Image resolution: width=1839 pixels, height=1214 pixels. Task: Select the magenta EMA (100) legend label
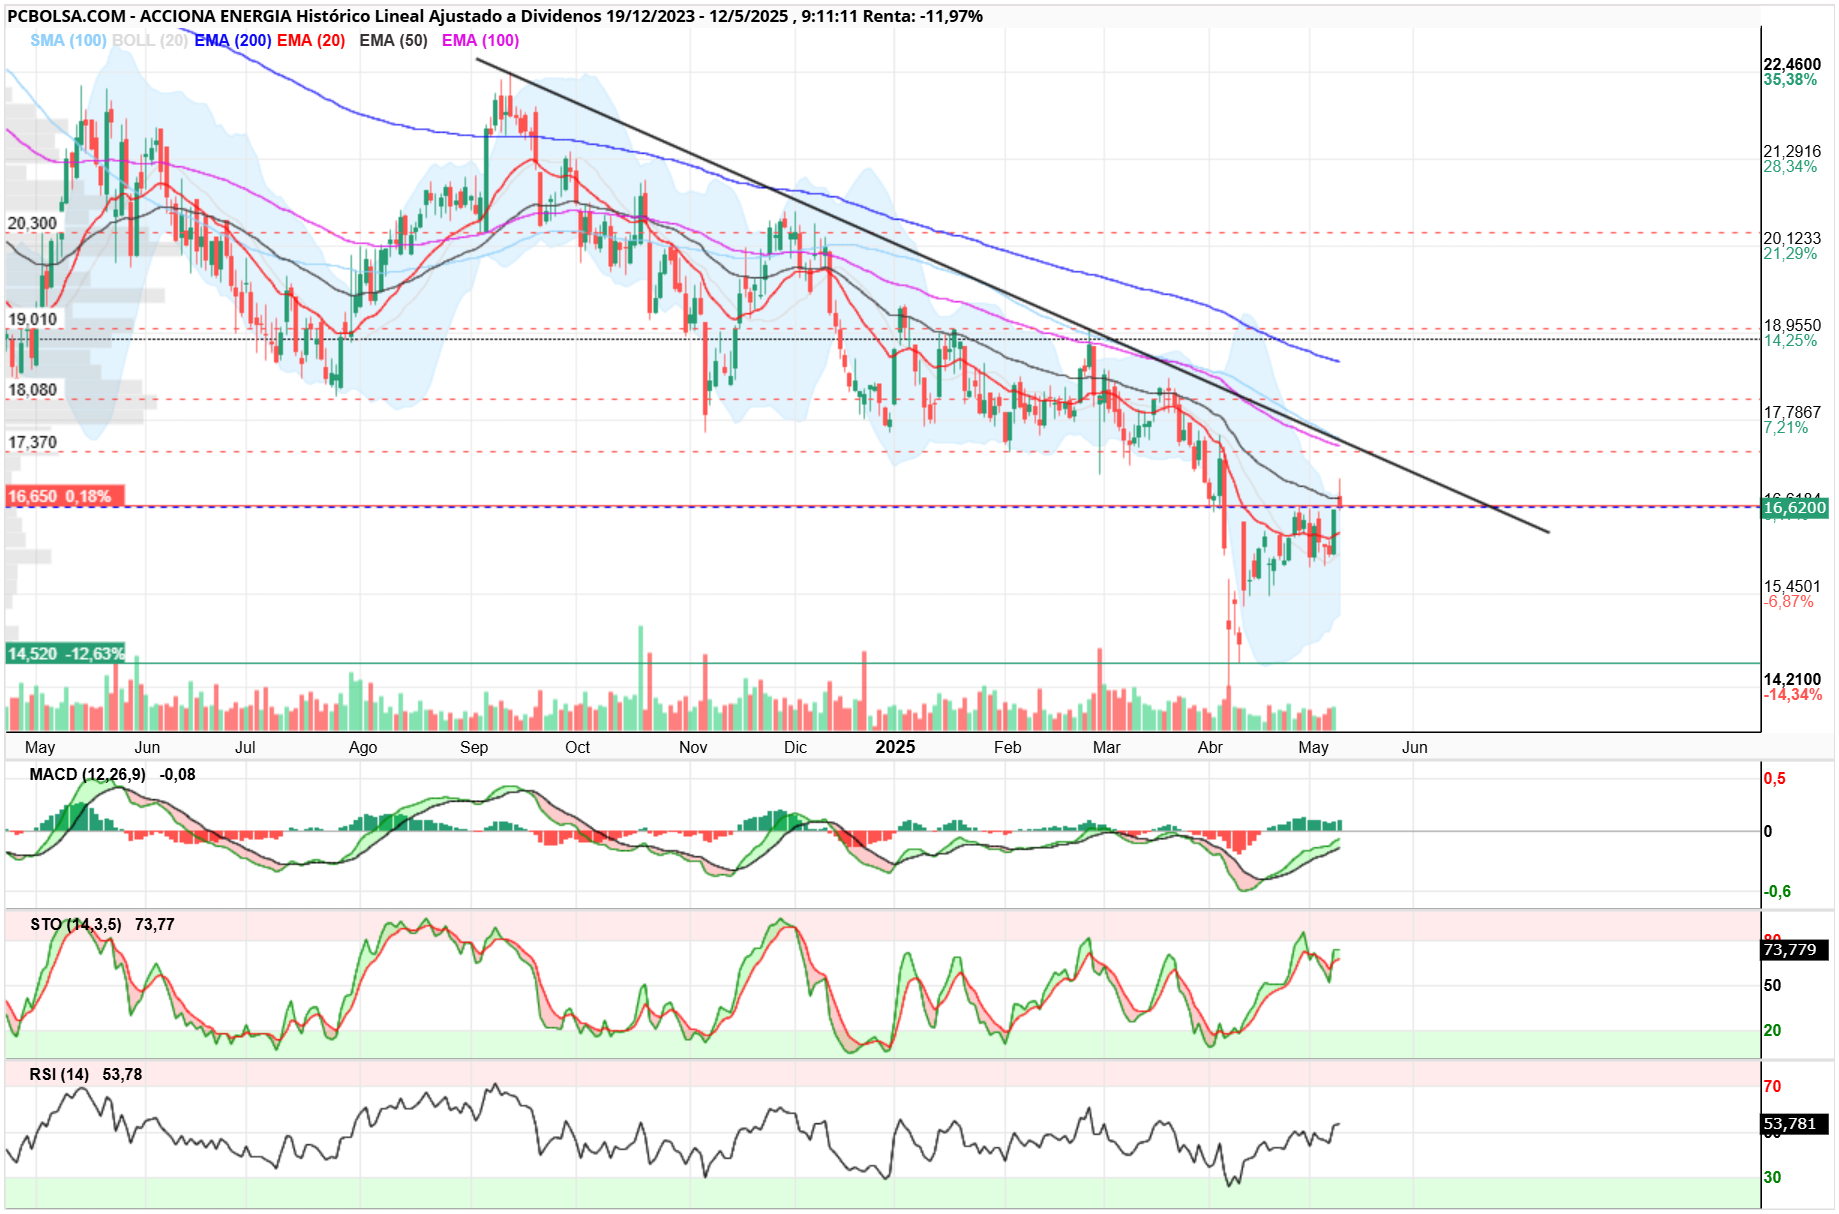[x=480, y=40]
